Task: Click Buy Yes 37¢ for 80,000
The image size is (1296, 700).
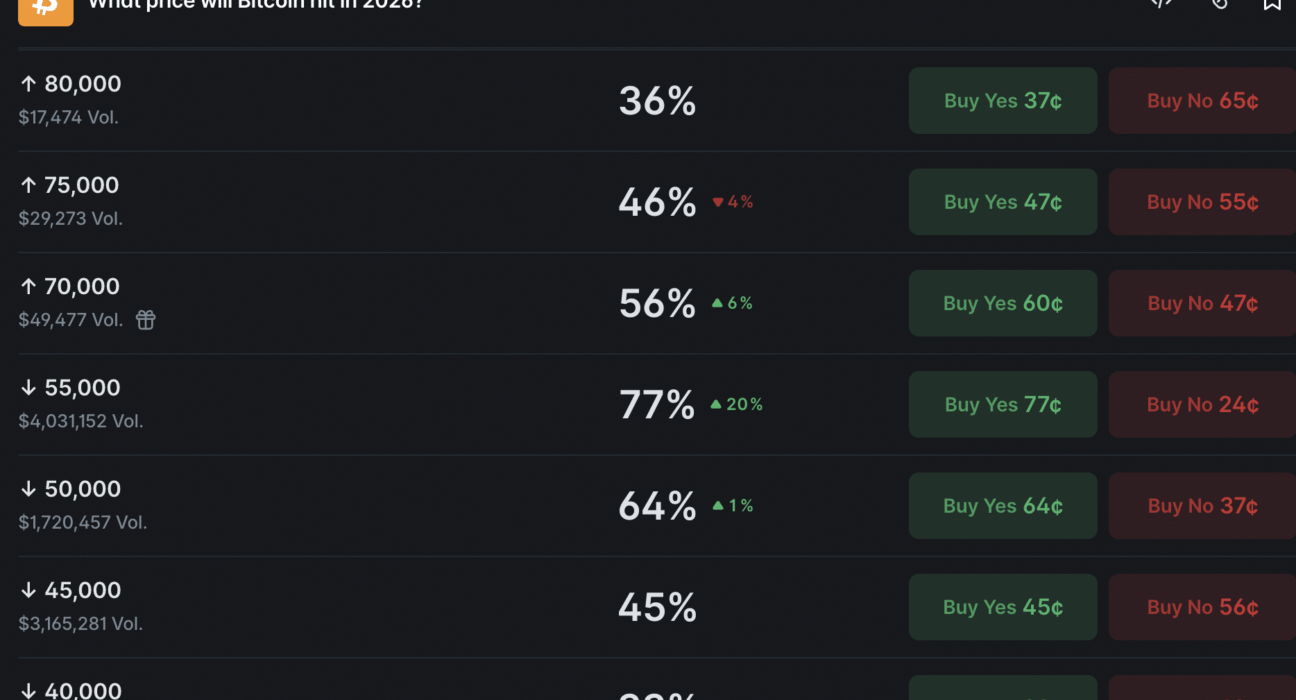Action: 1003,101
